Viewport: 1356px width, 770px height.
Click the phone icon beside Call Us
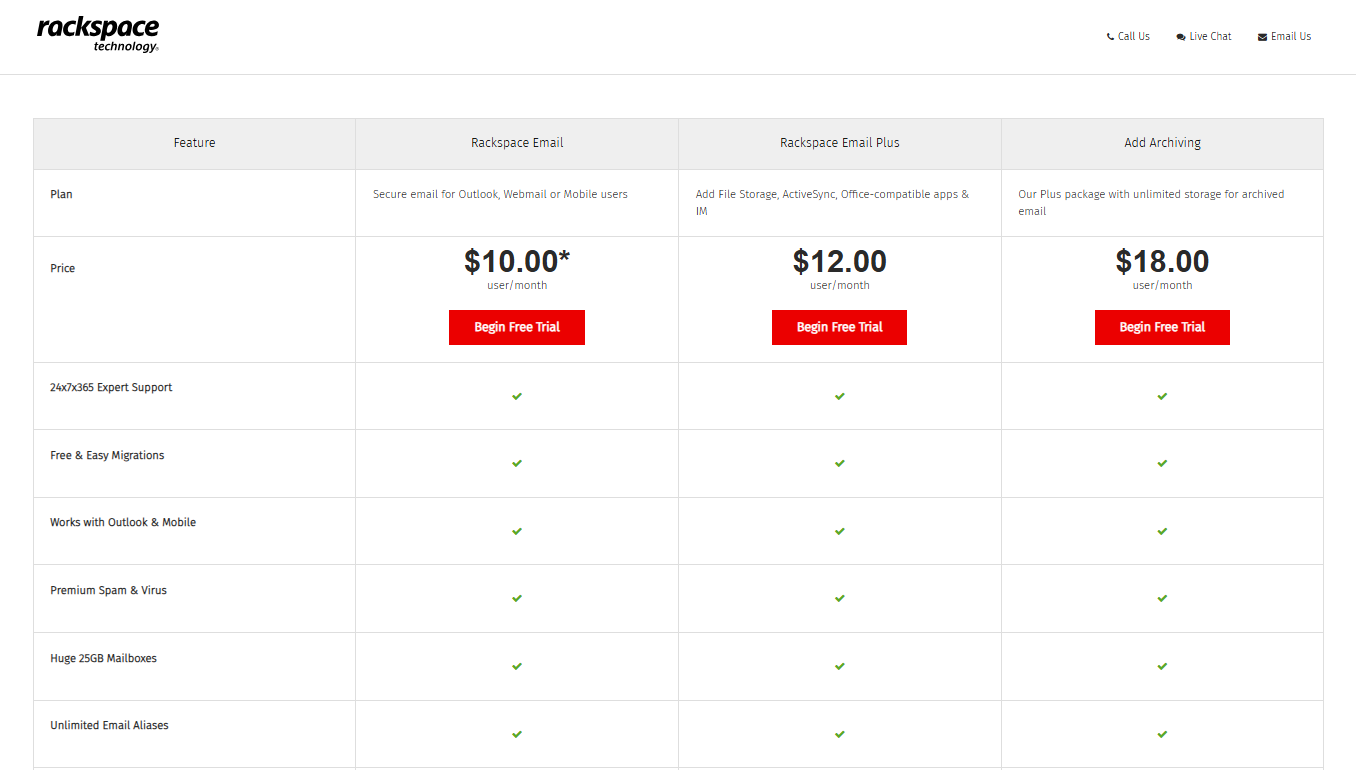[1110, 37]
